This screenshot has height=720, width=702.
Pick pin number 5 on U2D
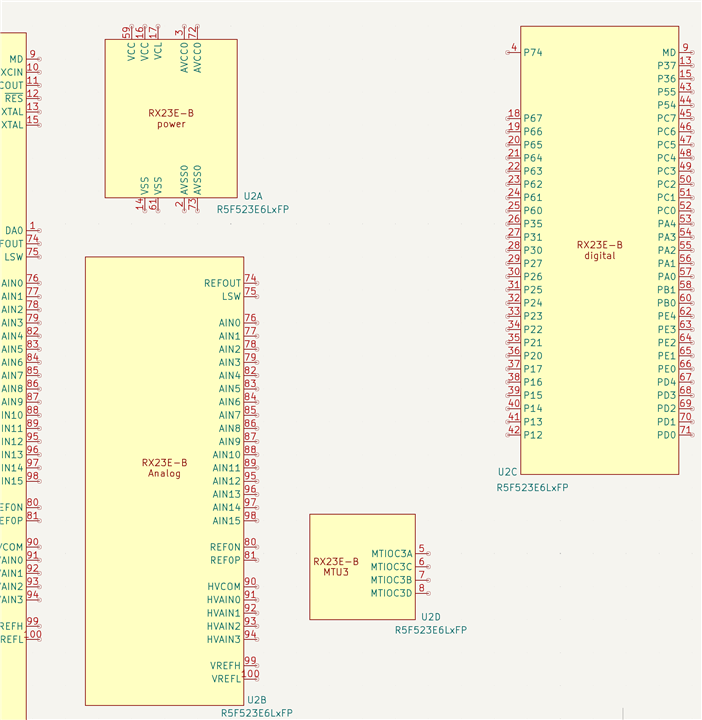(x=421, y=548)
